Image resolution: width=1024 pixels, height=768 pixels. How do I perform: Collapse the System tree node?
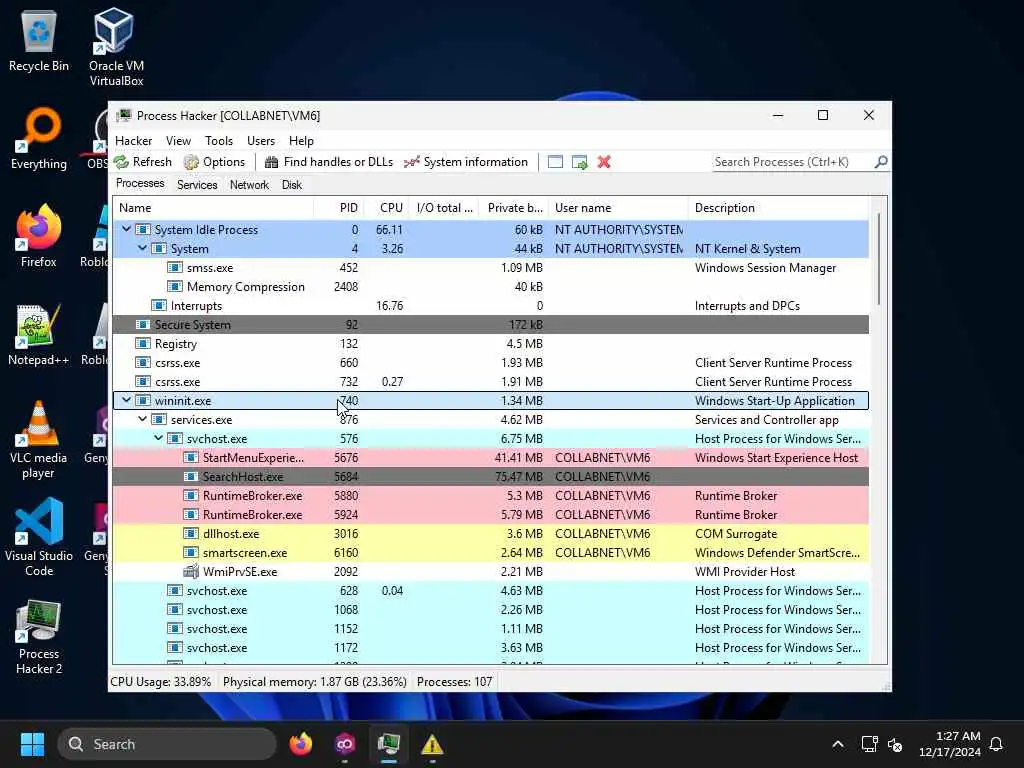coord(142,248)
